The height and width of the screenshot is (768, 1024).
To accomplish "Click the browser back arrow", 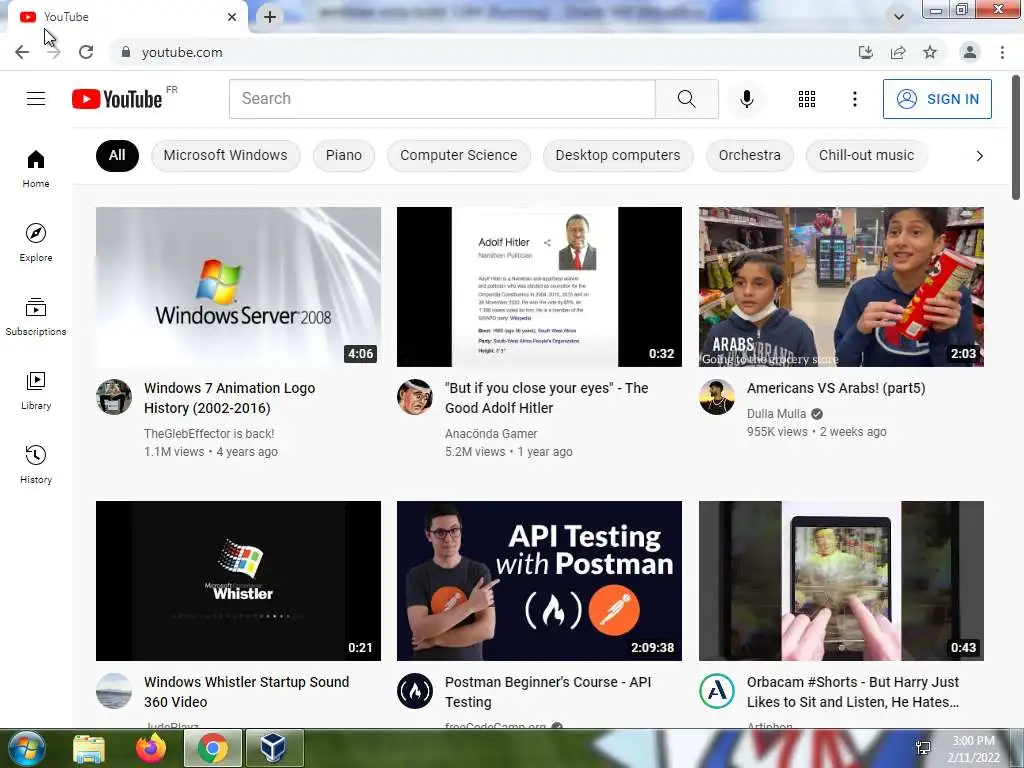I will pyautogui.click(x=22, y=52).
